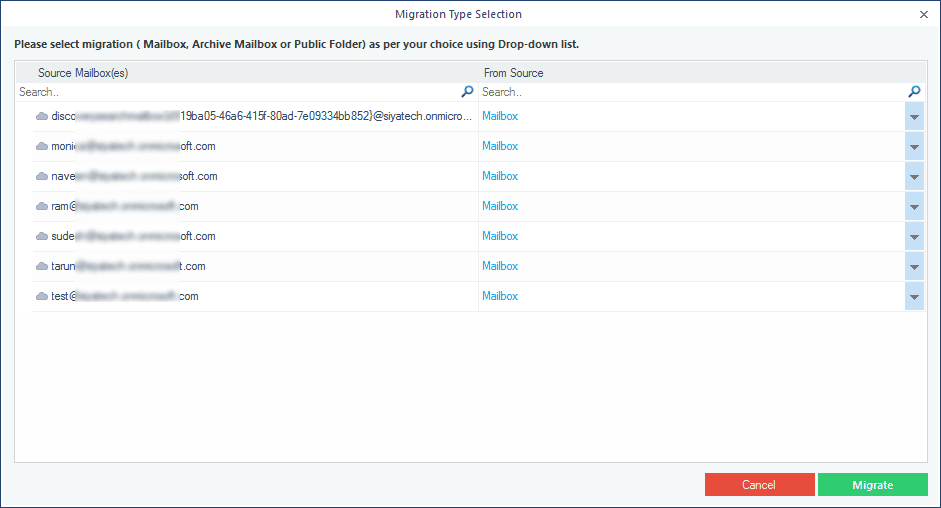This screenshot has height=508, width=941.
Task: Click the From Source column header
Action: 513,73
